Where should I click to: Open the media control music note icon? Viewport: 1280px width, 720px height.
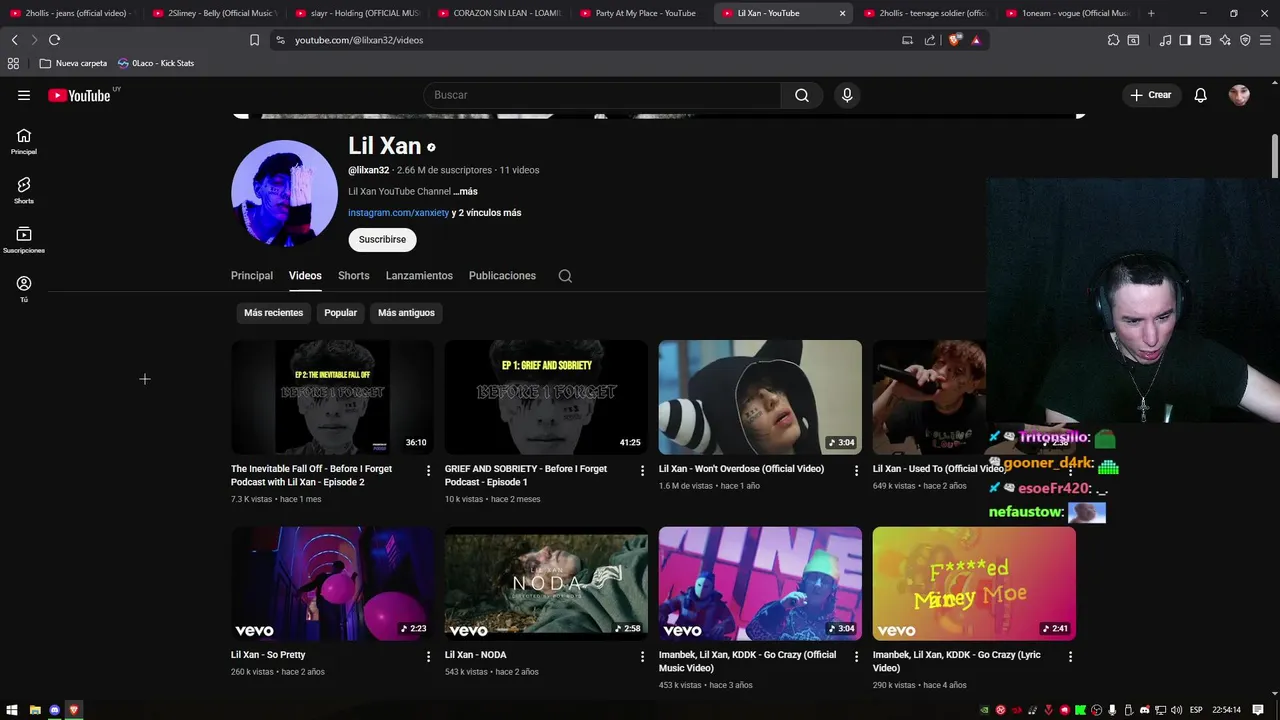1165,40
